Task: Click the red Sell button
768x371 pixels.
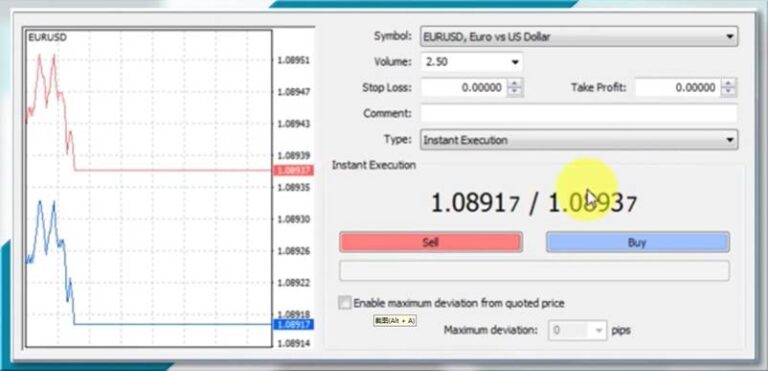Action: (431, 242)
